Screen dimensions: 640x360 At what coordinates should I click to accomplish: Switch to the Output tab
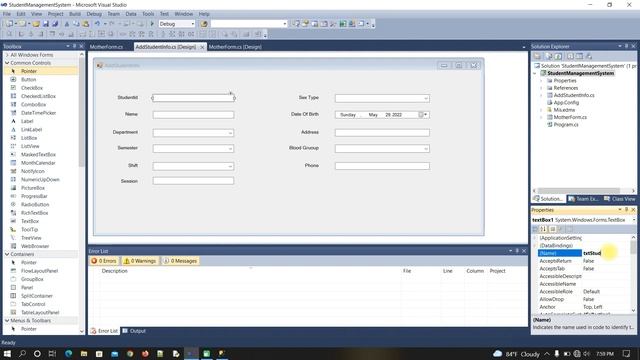(134, 331)
